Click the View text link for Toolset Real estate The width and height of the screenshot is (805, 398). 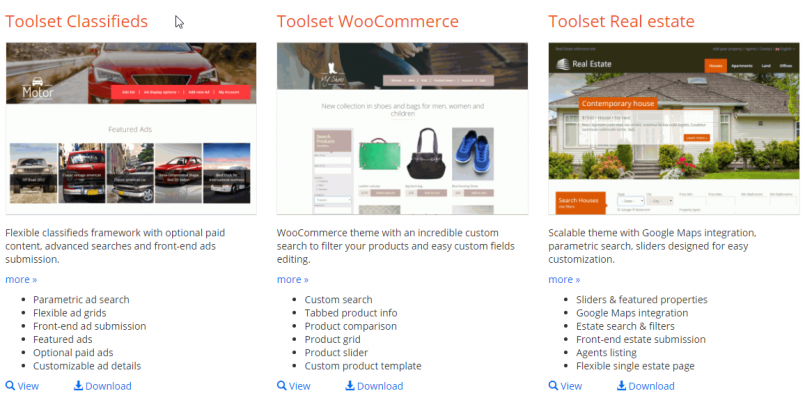[571, 386]
